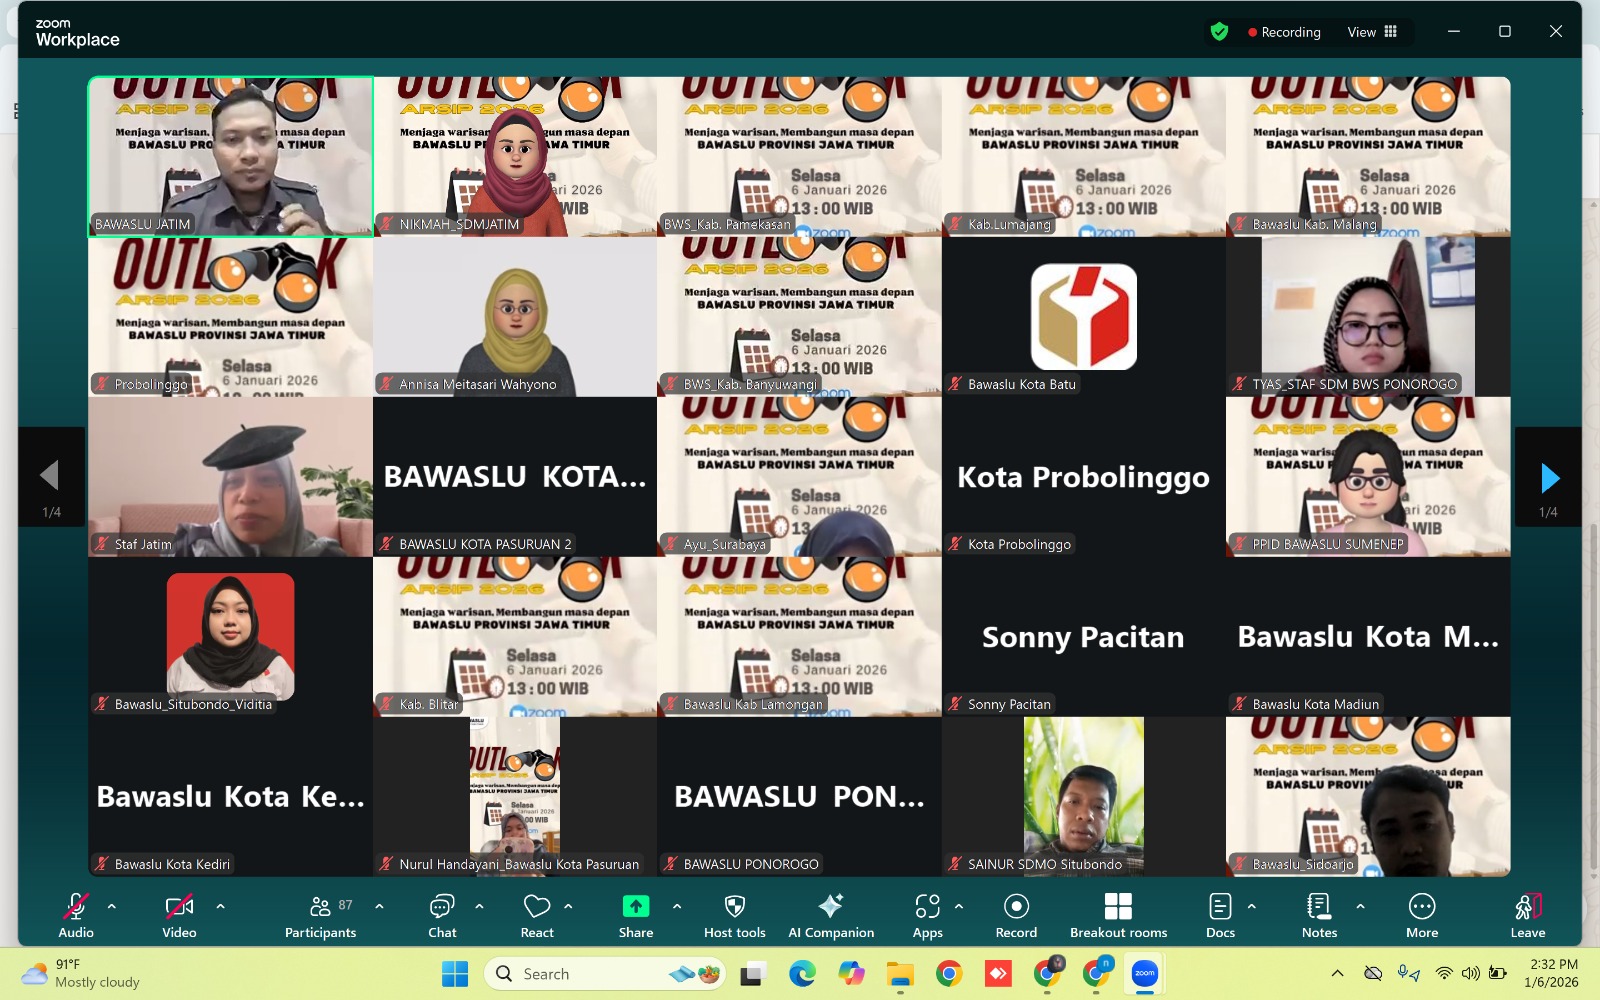Image resolution: width=1600 pixels, height=1000 pixels.
Task: Click Leave to exit the meeting
Action: [1527, 912]
